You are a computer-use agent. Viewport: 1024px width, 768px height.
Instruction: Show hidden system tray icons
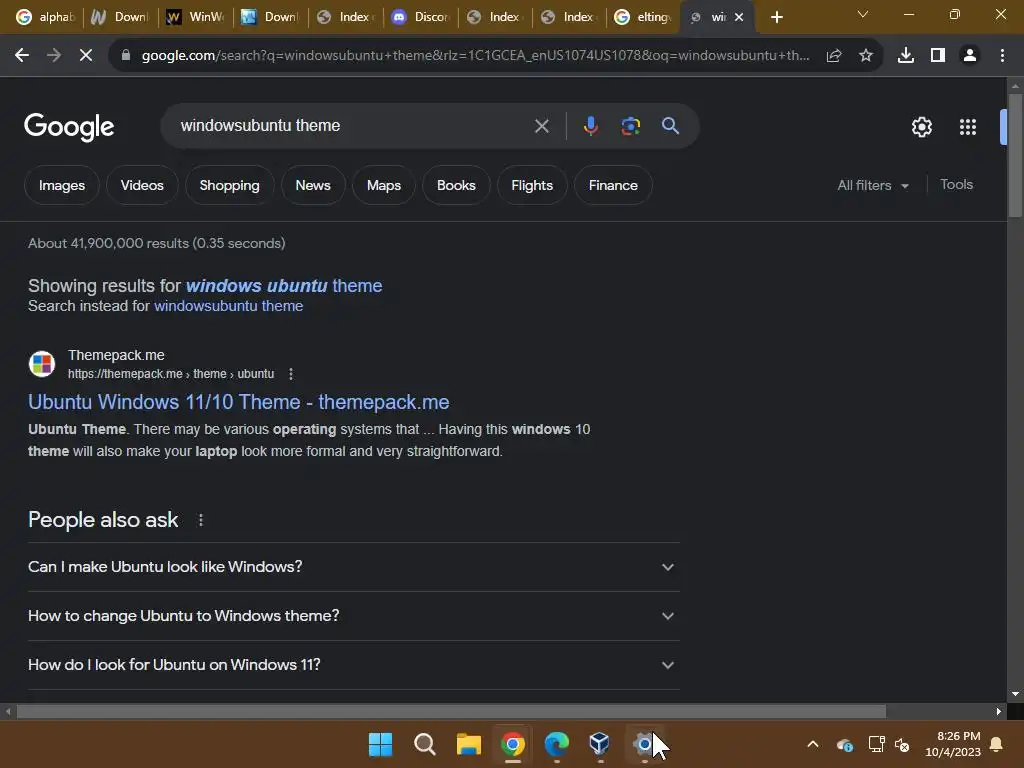click(812, 744)
